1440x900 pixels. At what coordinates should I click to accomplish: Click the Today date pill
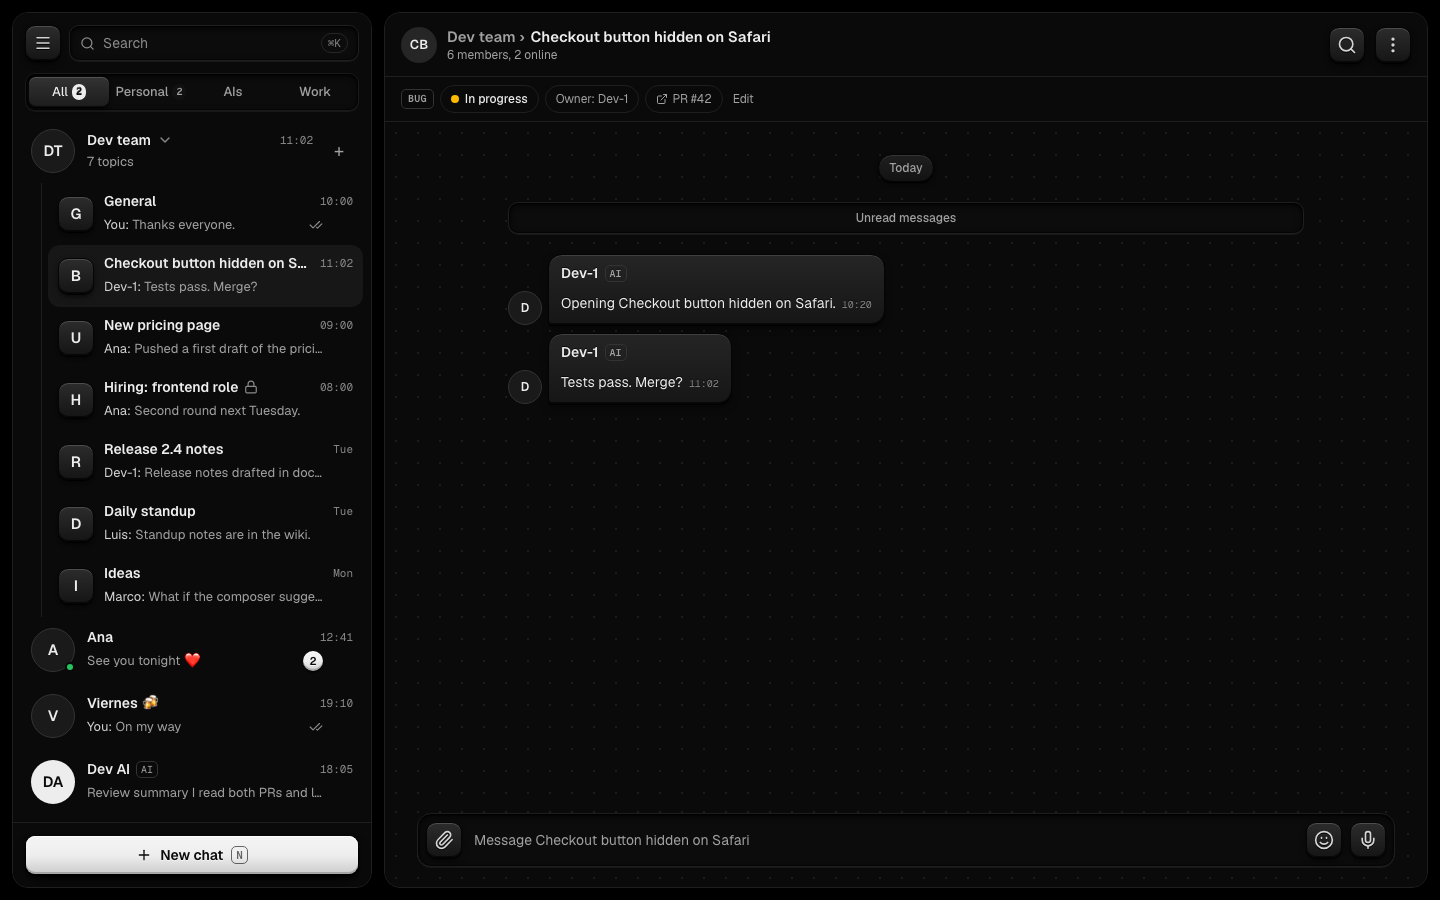(x=906, y=168)
